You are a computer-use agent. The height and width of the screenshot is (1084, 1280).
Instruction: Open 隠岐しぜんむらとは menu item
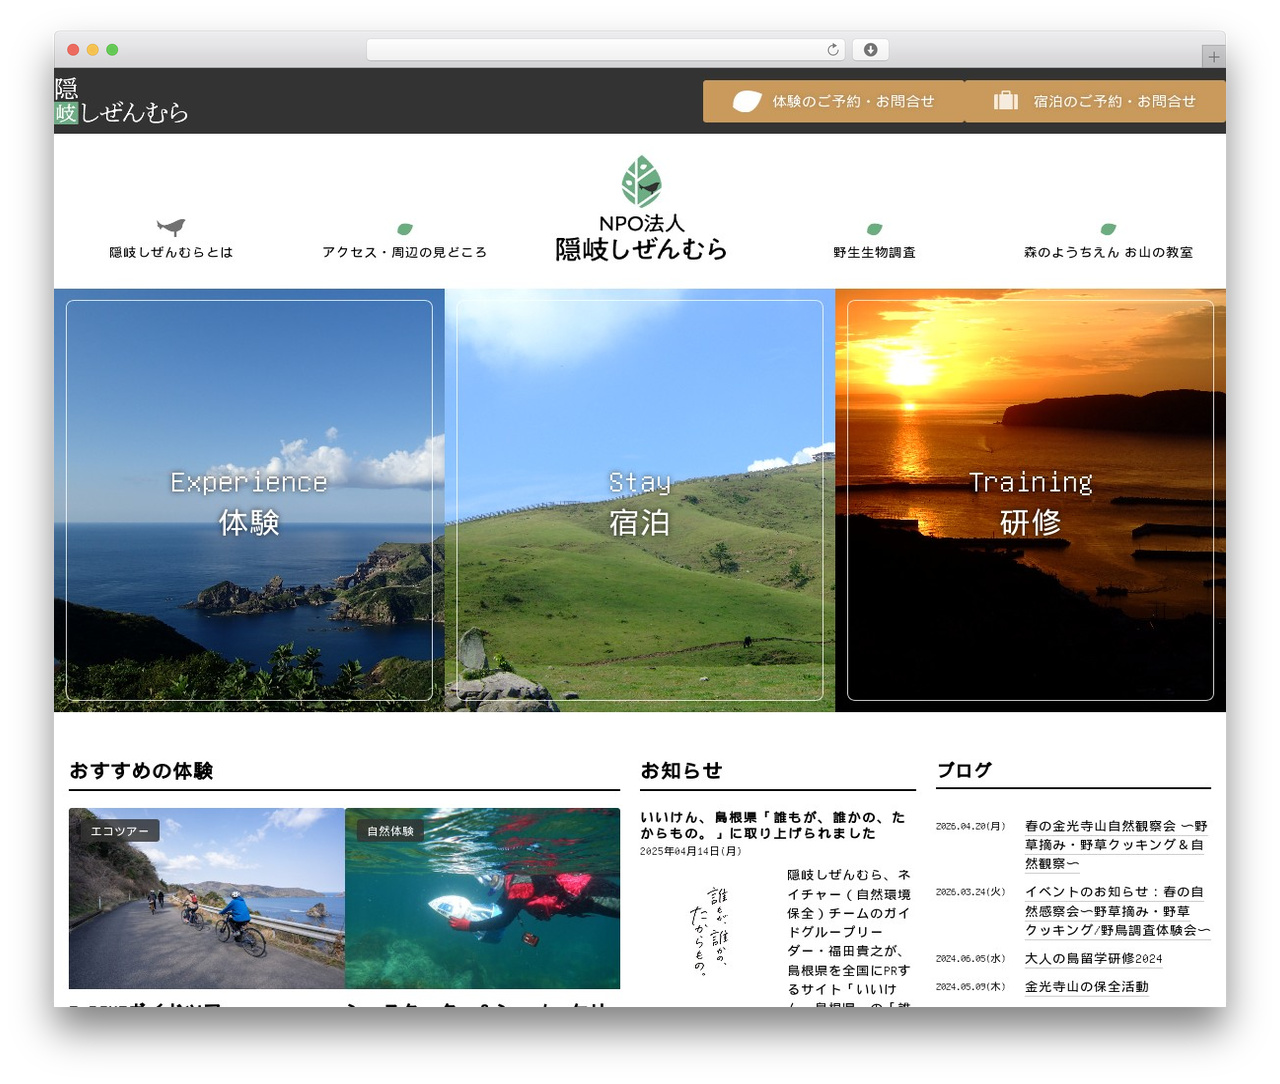(171, 252)
